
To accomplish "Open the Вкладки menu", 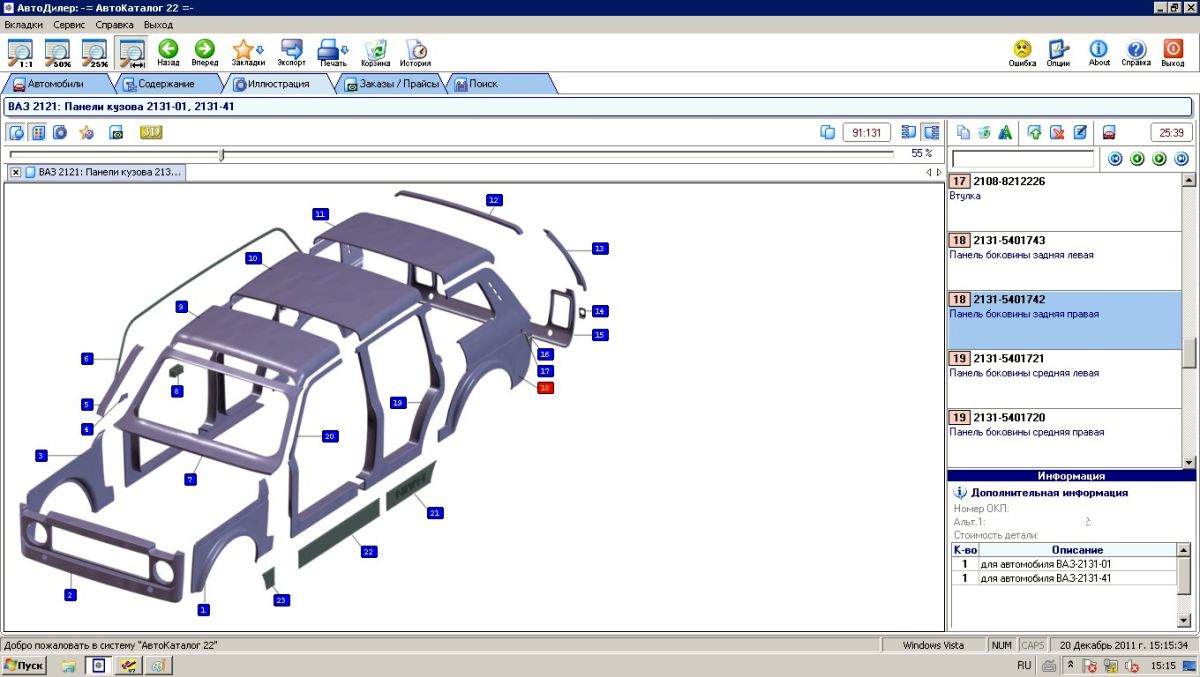I will (25, 24).
